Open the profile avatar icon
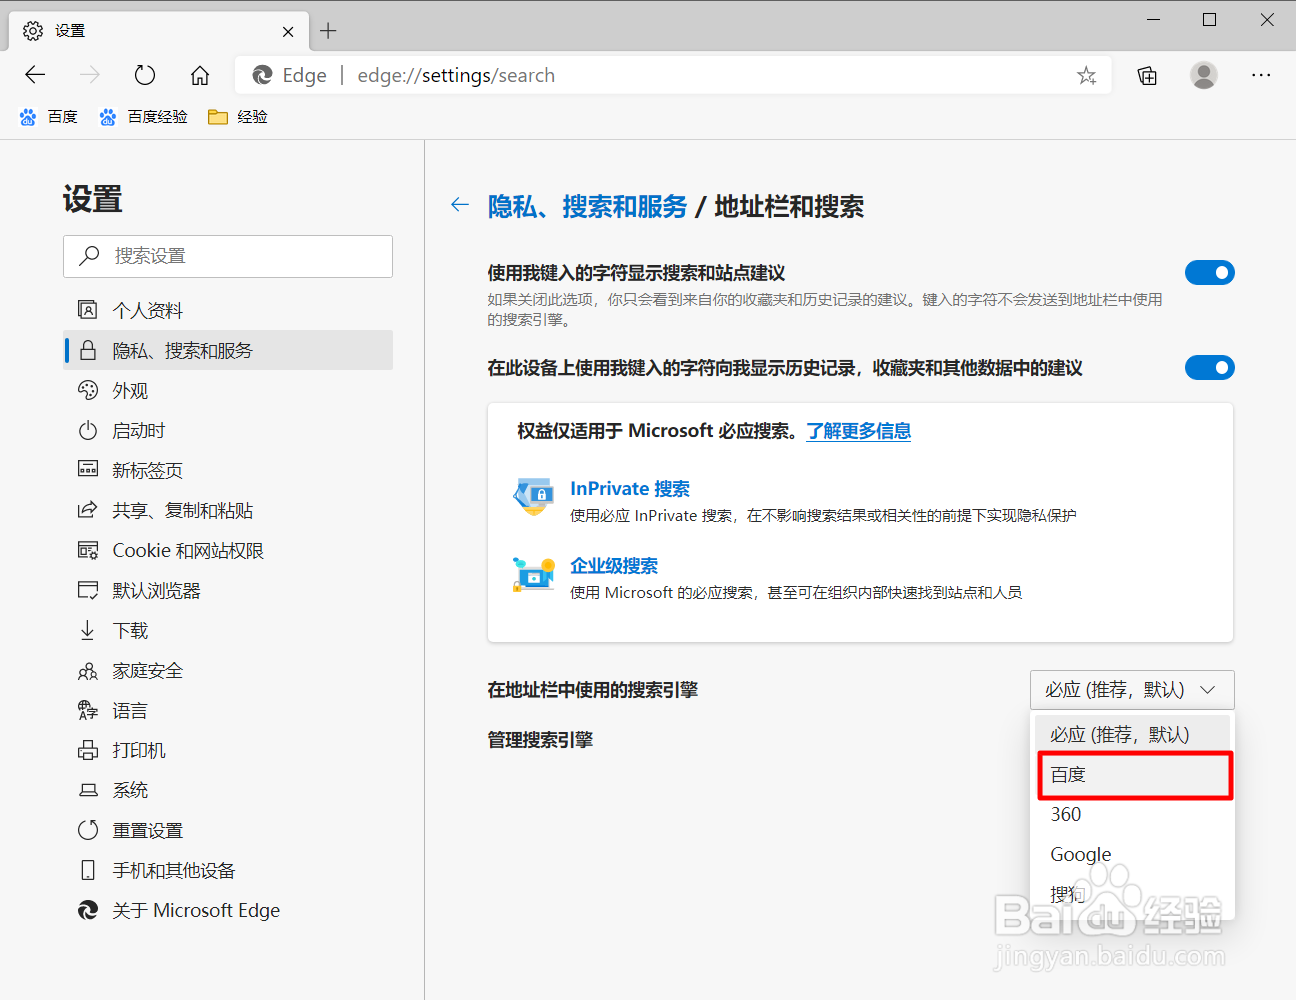Screen dimensions: 1296x1000 1203,75
